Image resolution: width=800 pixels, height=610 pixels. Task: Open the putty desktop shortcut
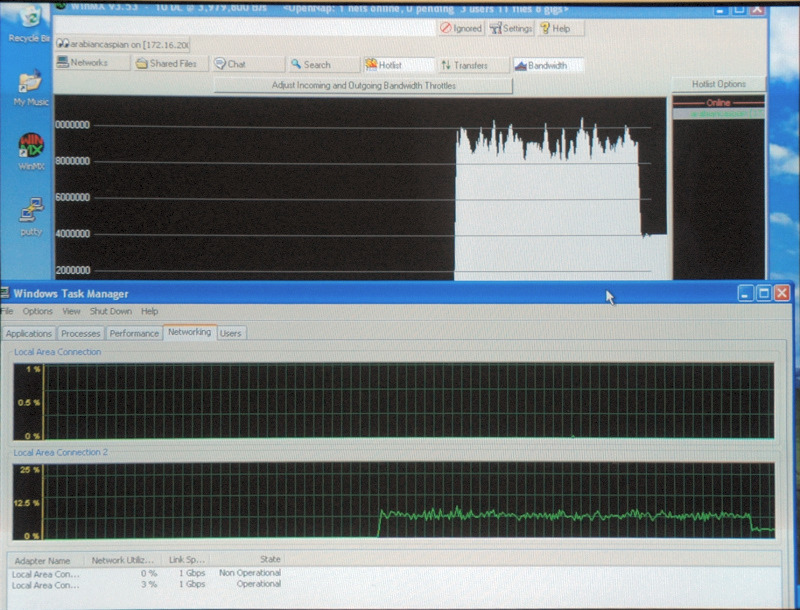(x=31, y=217)
